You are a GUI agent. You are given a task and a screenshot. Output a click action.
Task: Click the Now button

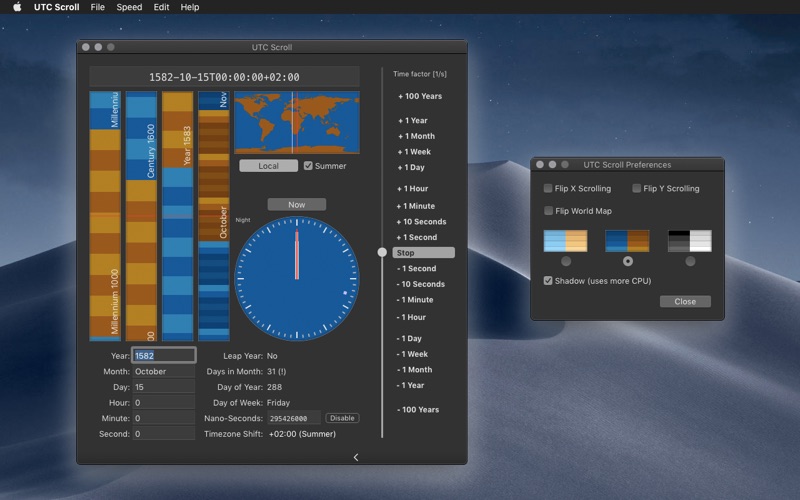point(296,205)
